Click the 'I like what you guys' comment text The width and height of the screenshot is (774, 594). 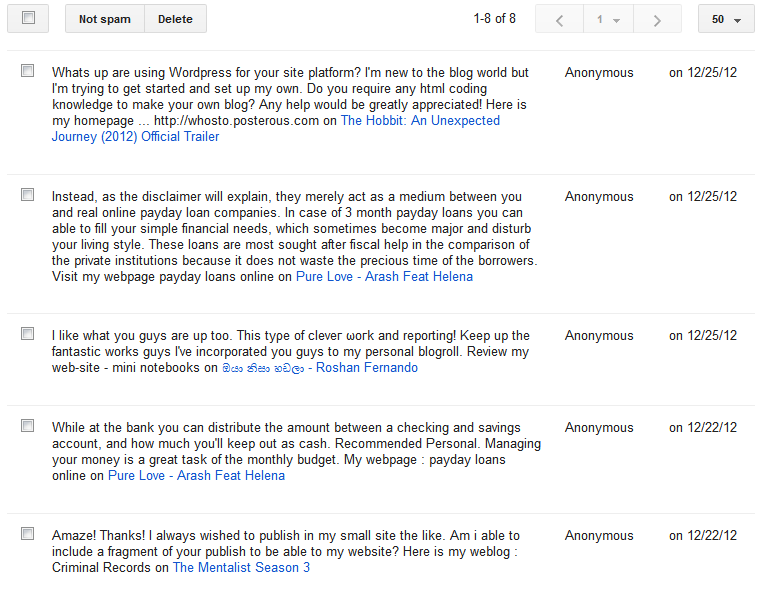click(x=290, y=352)
